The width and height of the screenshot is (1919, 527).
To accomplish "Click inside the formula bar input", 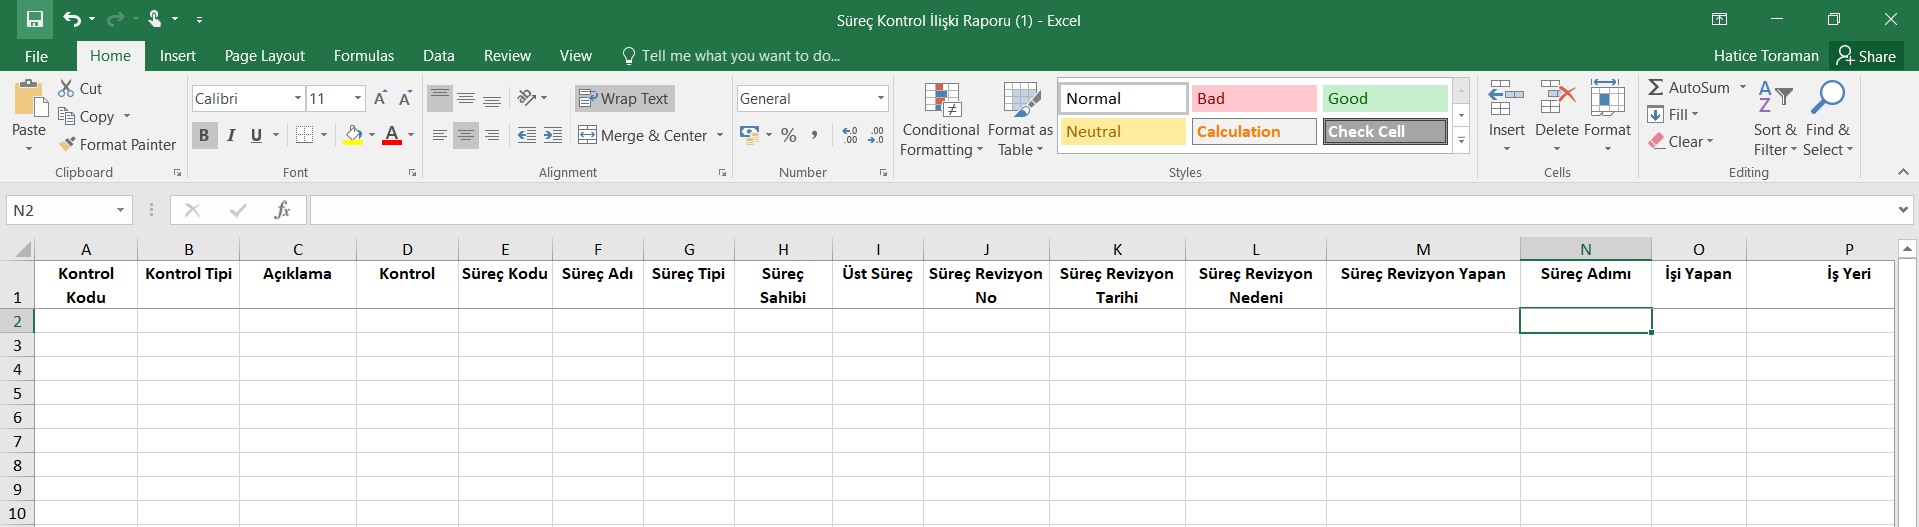I will [x=1100, y=210].
